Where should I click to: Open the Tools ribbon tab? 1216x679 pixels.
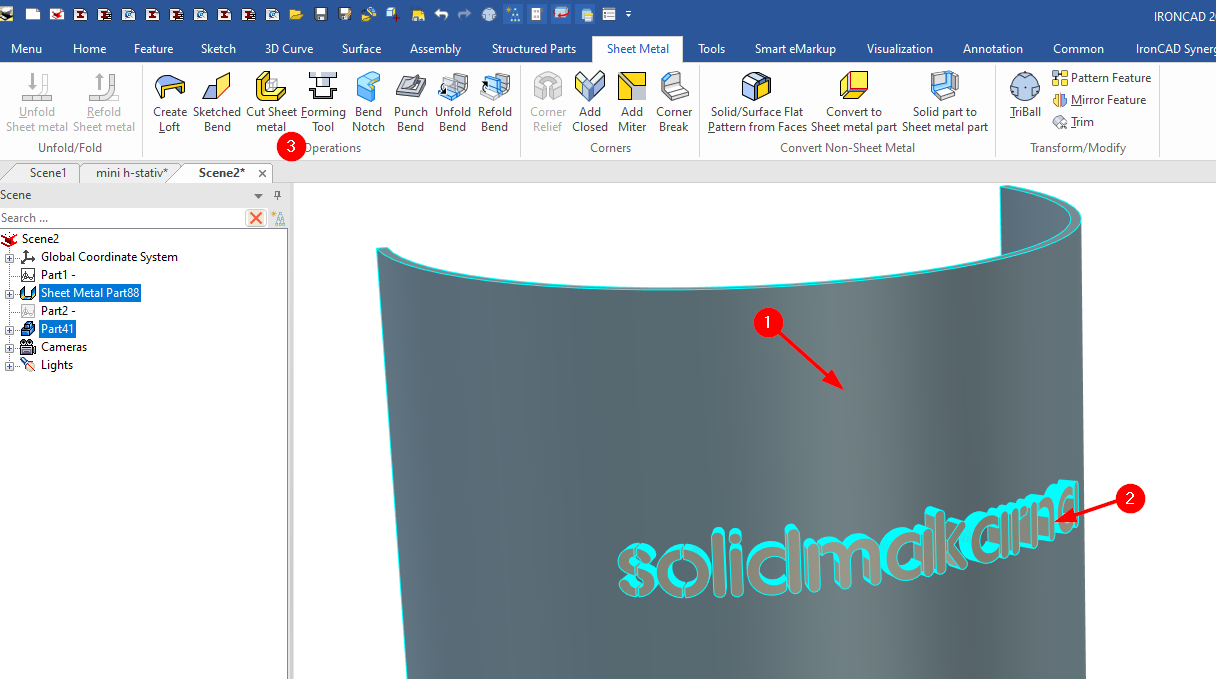click(712, 49)
